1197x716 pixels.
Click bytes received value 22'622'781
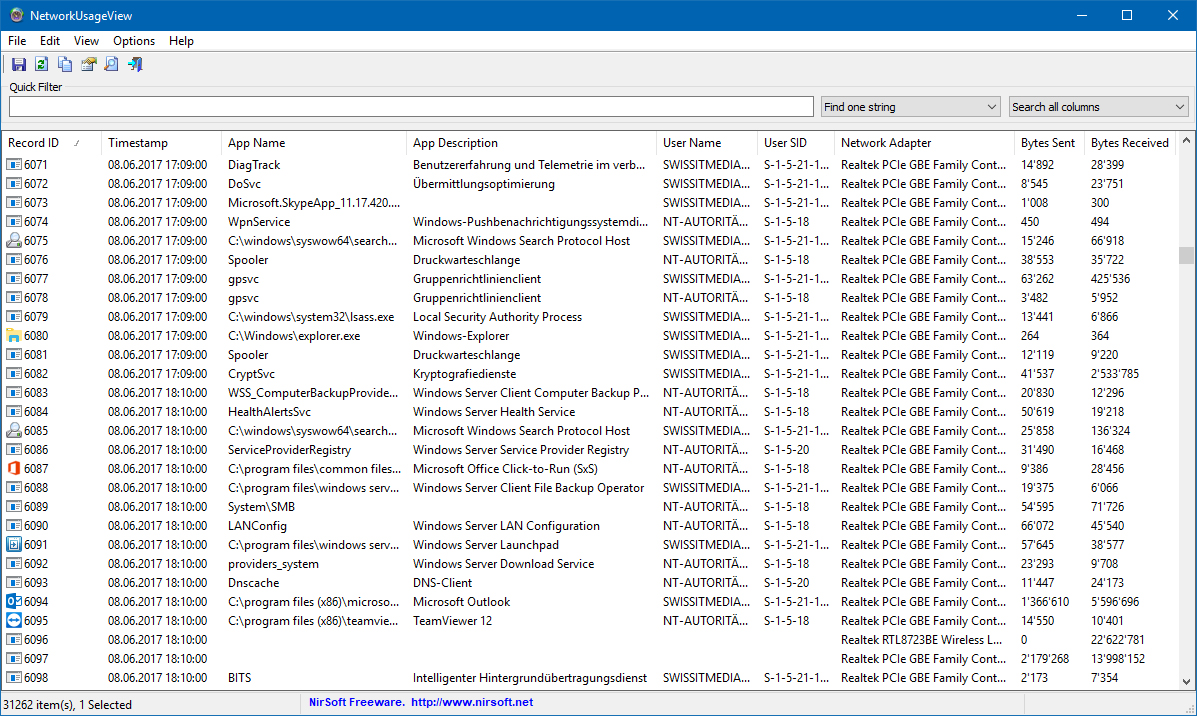coord(1118,640)
